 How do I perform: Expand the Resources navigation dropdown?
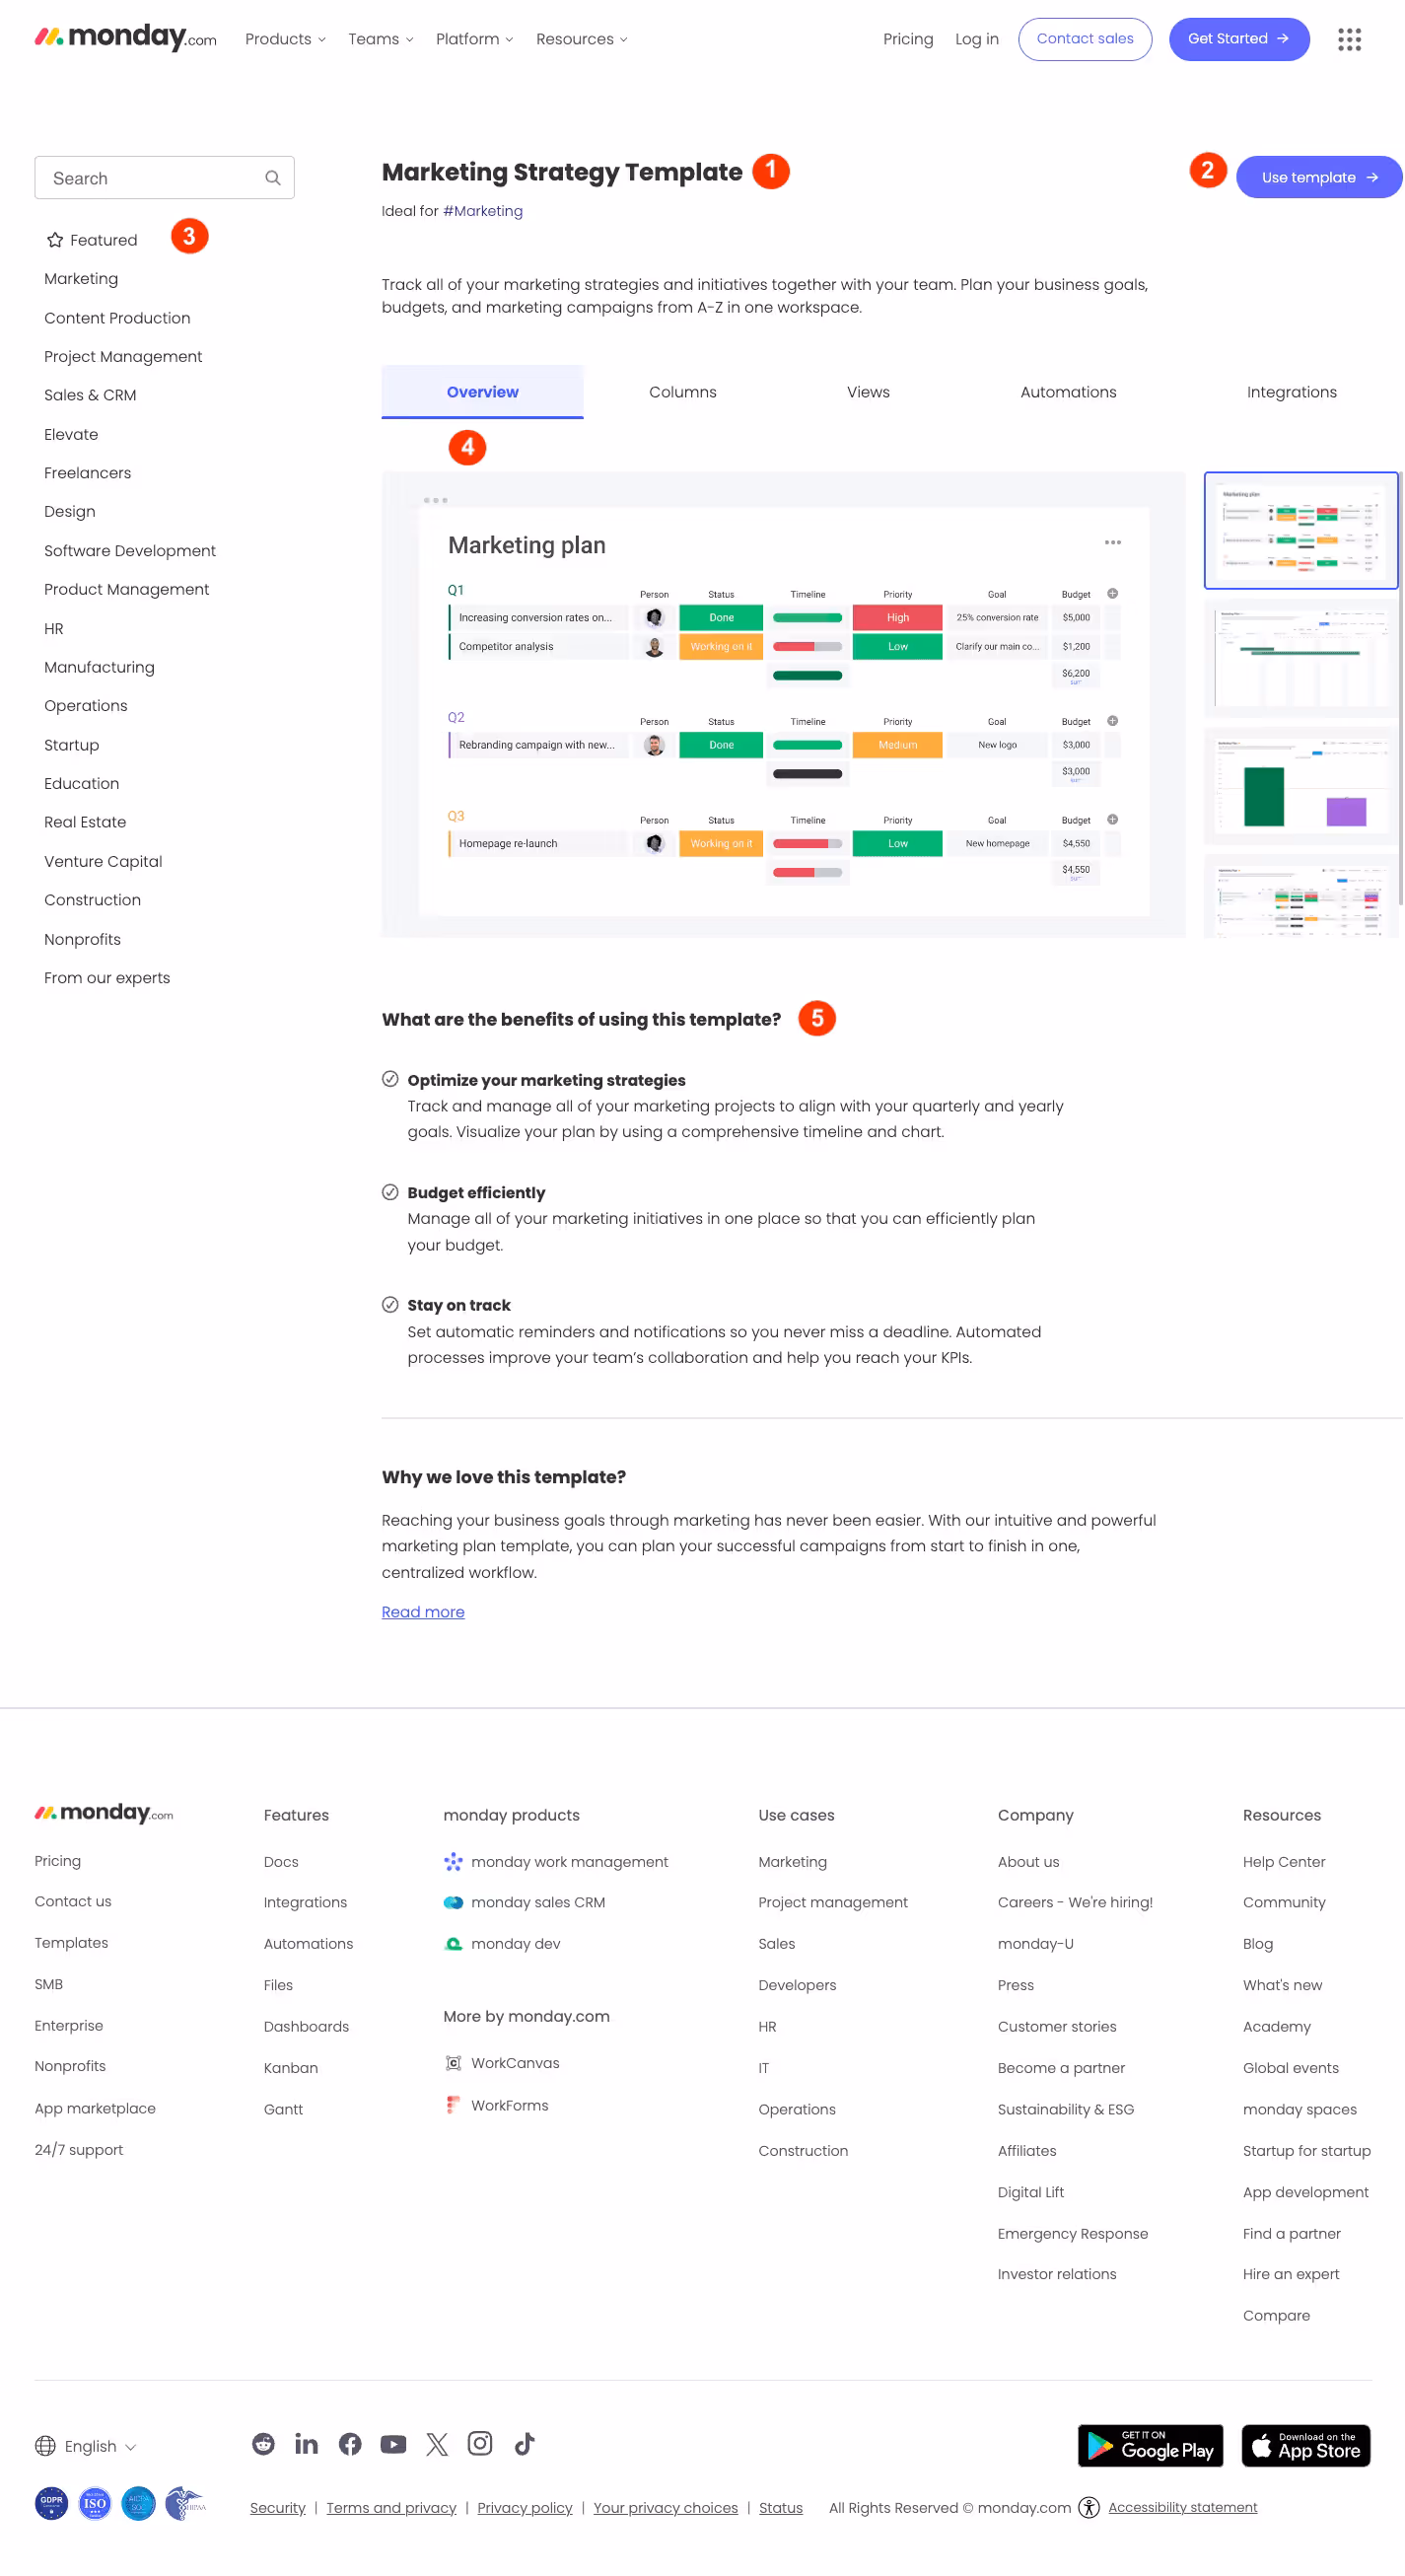pos(581,39)
